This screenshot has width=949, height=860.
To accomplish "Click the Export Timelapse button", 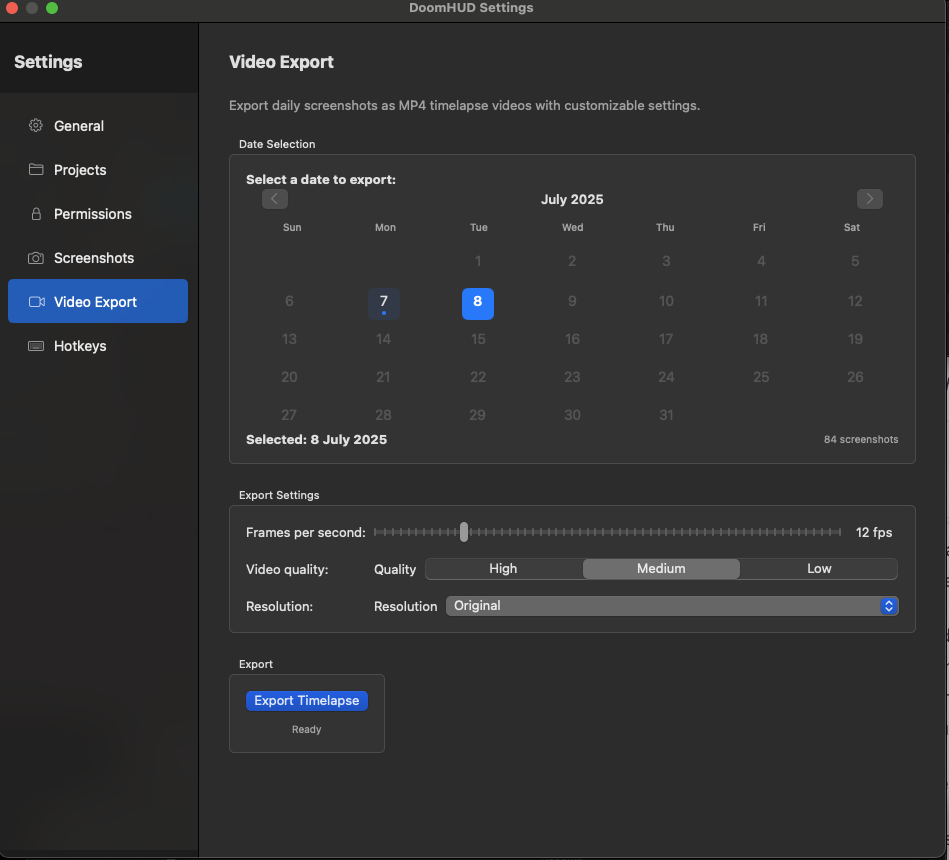I will pyautogui.click(x=307, y=701).
